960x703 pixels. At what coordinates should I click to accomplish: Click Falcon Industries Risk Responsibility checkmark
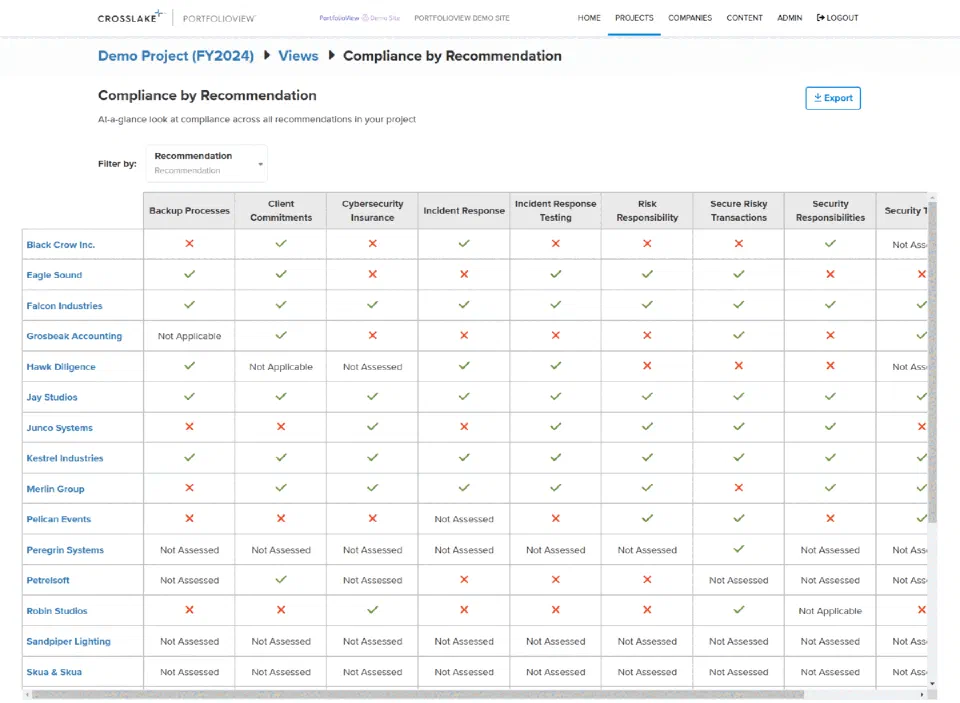pyautogui.click(x=647, y=304)
